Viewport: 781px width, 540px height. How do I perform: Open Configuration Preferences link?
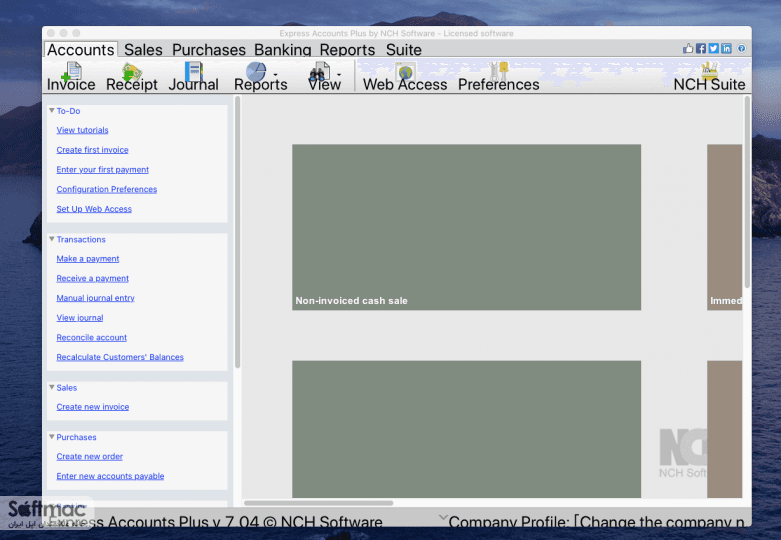coord(107,189)
